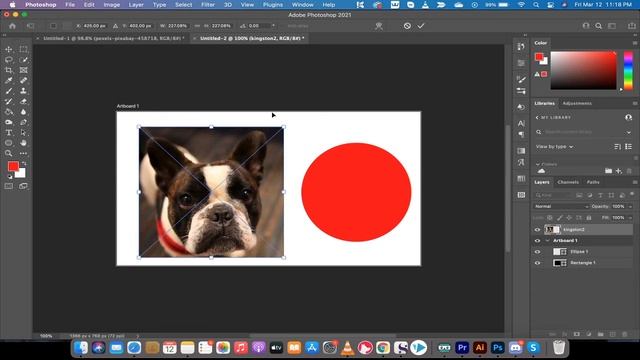The image size is (640, 360).
Task: Open the Fill slider dropdown
Action: click(631, 218)
